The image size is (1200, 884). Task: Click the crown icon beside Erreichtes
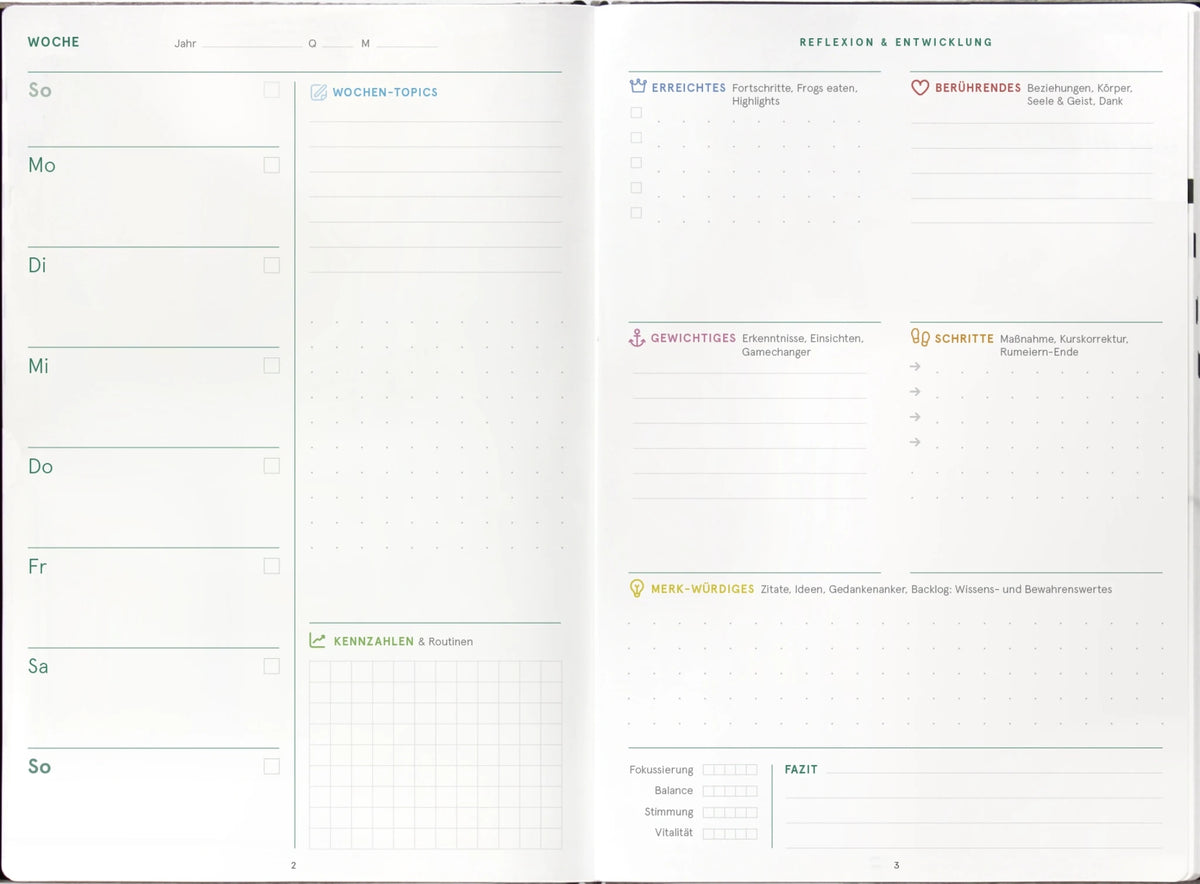click(x=638, y=87)
